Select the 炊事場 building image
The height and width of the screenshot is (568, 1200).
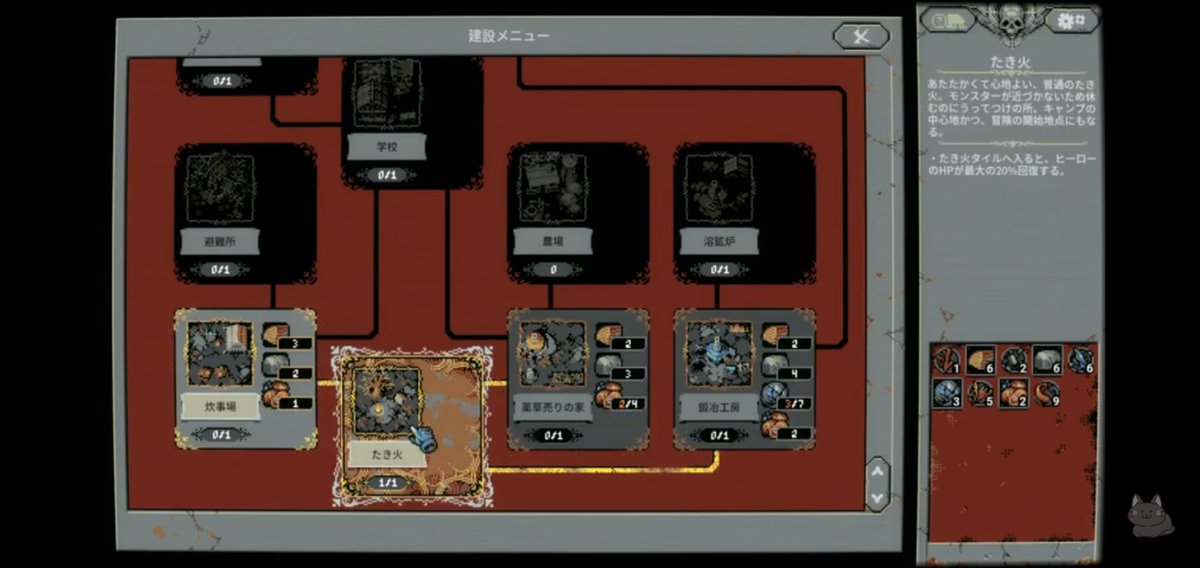click(x=221, y=353)
